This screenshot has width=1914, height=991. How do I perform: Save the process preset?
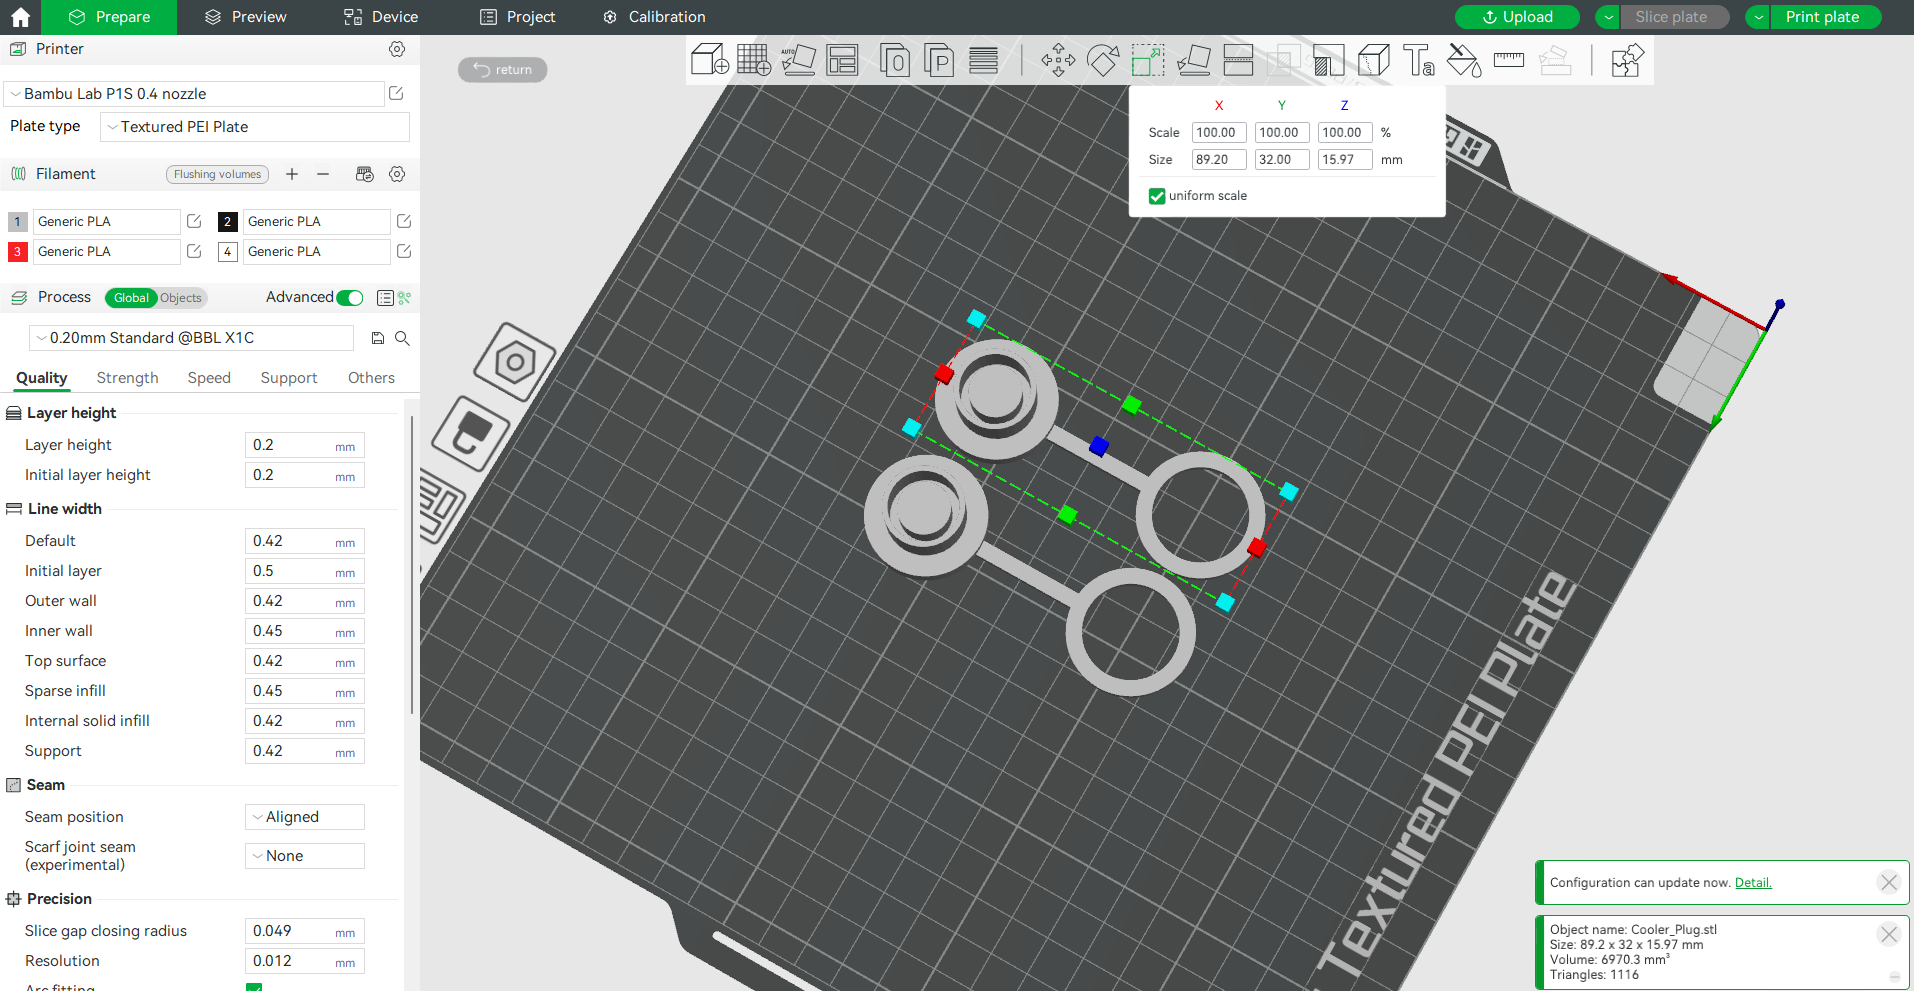click(x=378, y=338)
